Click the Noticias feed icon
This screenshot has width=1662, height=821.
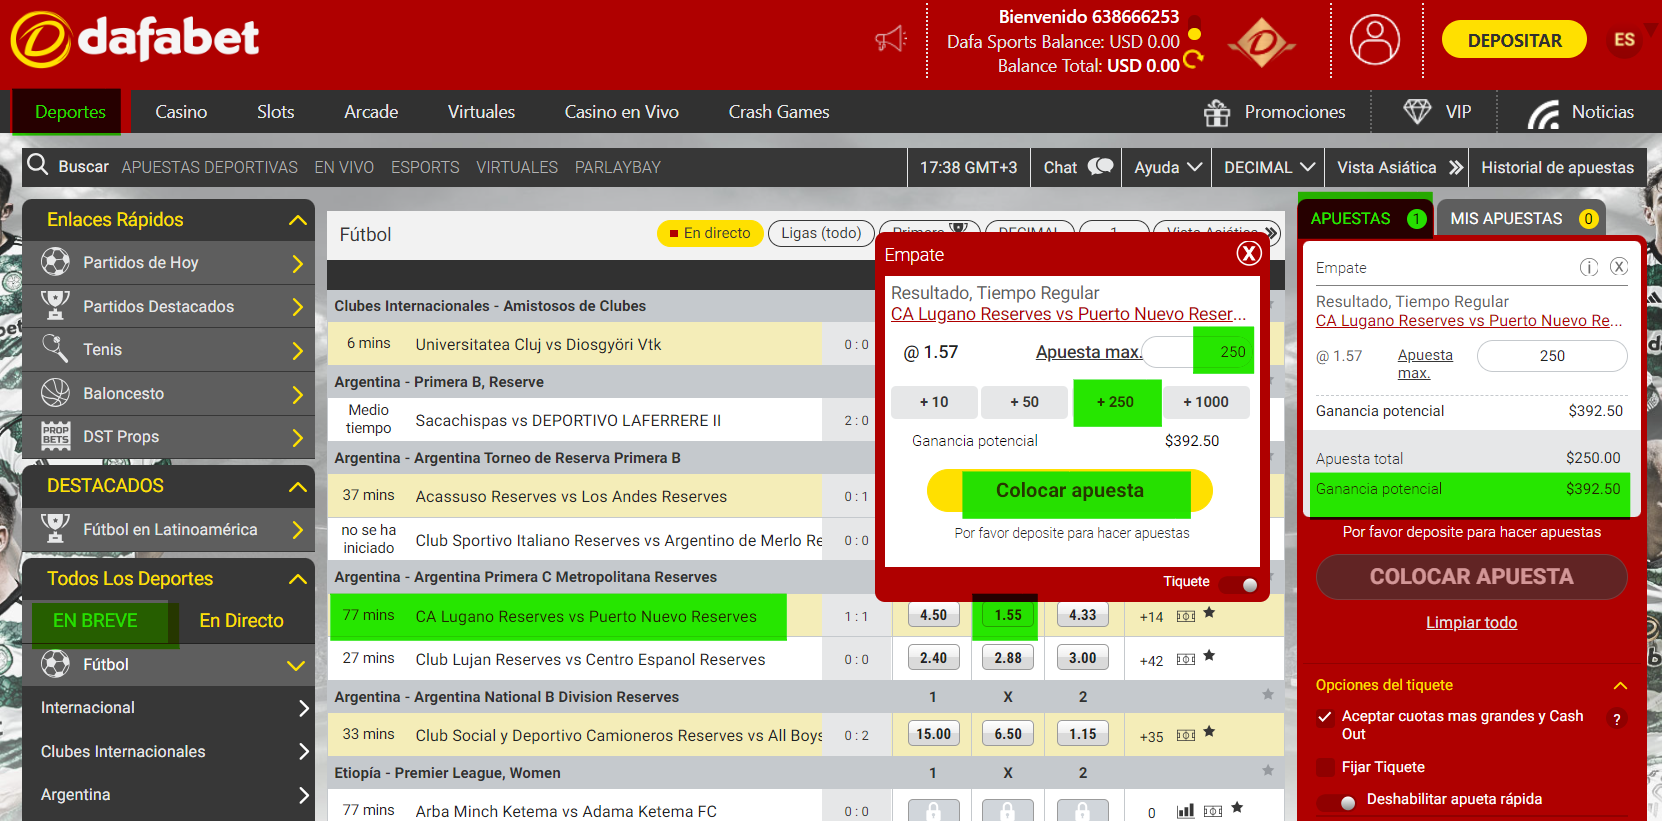click(x=1543, y=114)
